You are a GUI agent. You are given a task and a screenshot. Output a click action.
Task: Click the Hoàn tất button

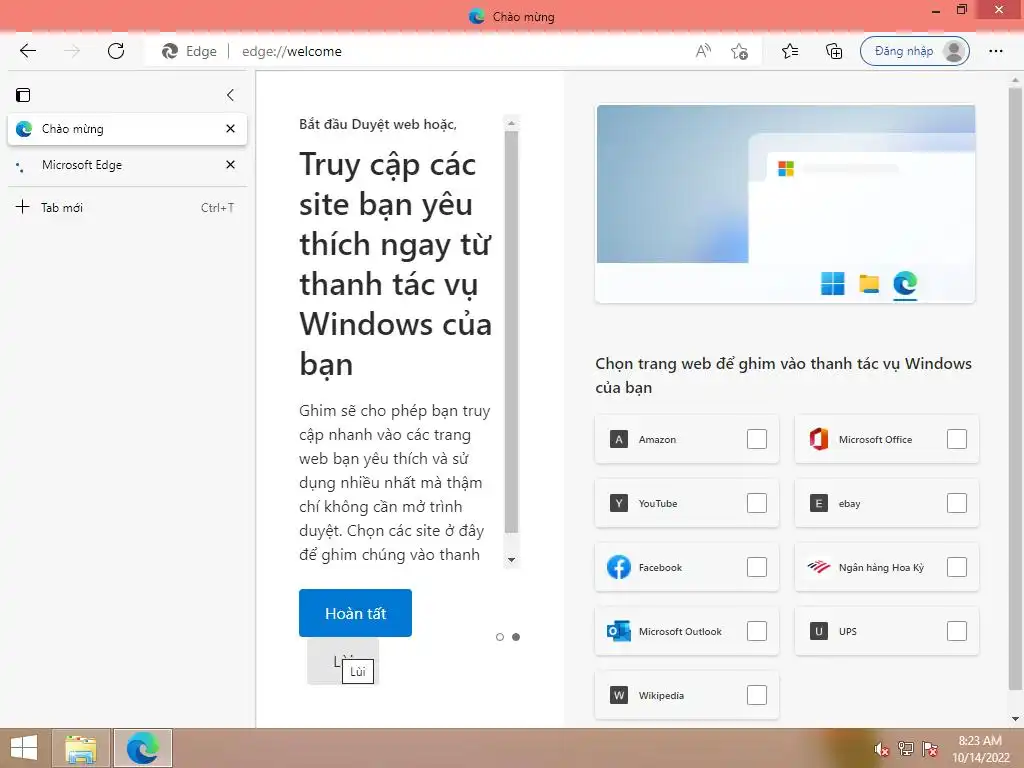(x=355, y=613)
